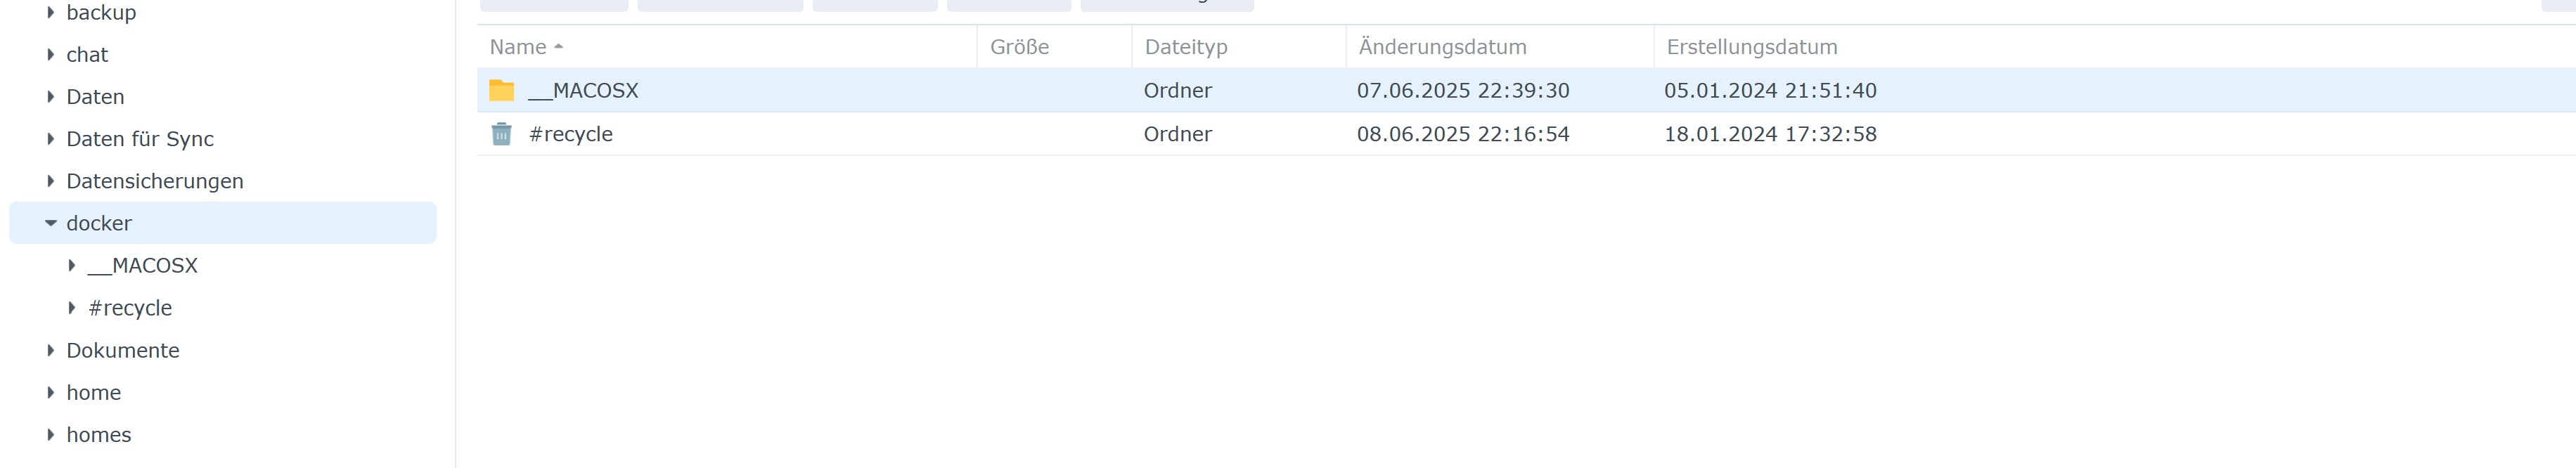Select the __MACOSX row name text
This screenshot has width=2576, height=468.
pos(583,91)
